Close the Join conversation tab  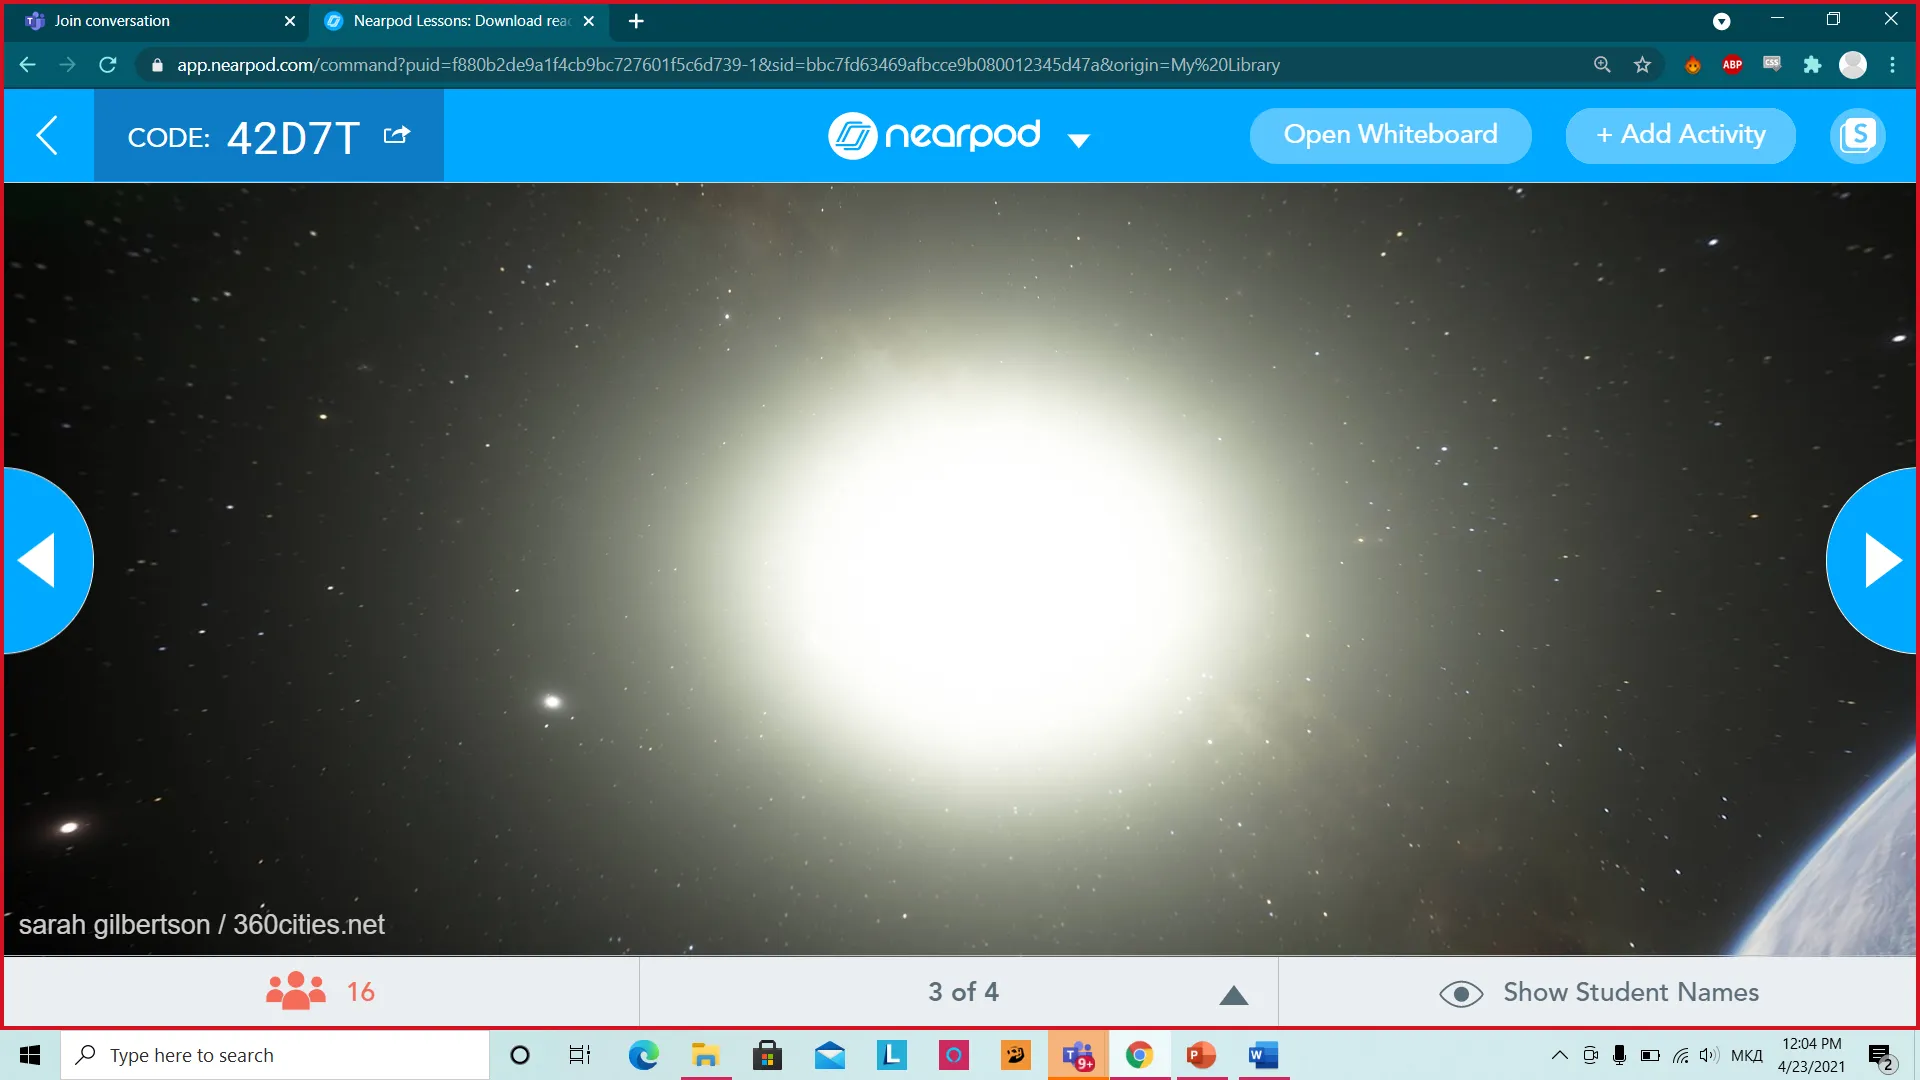click(x=290, y=21)
